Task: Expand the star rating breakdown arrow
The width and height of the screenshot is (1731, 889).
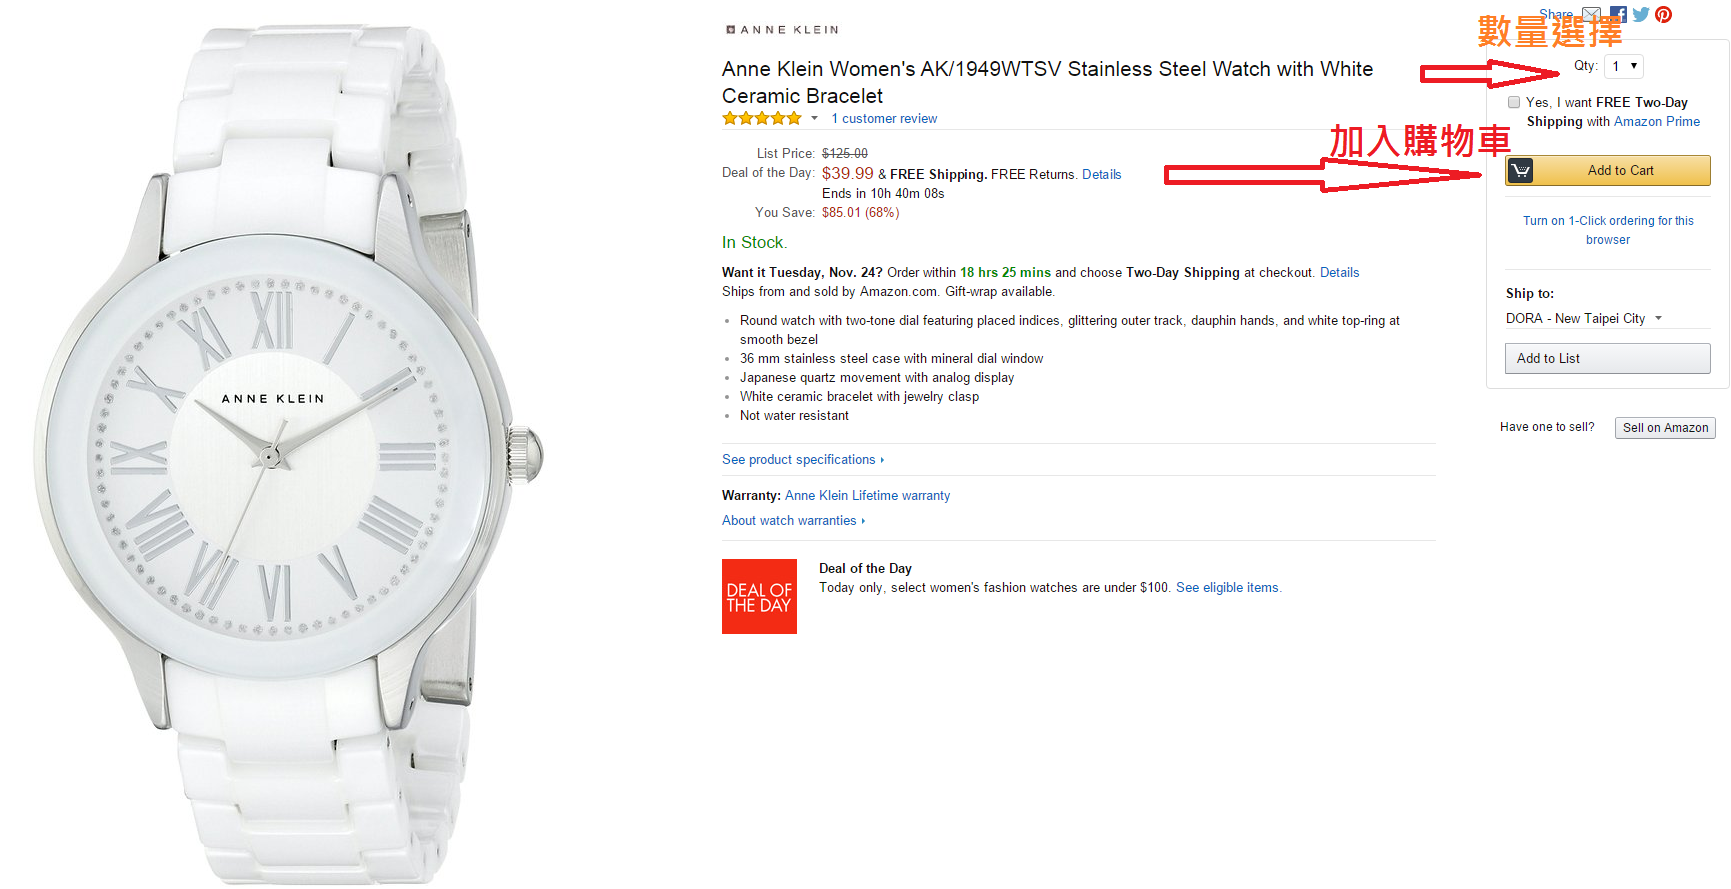Action: tap(814, 119)
